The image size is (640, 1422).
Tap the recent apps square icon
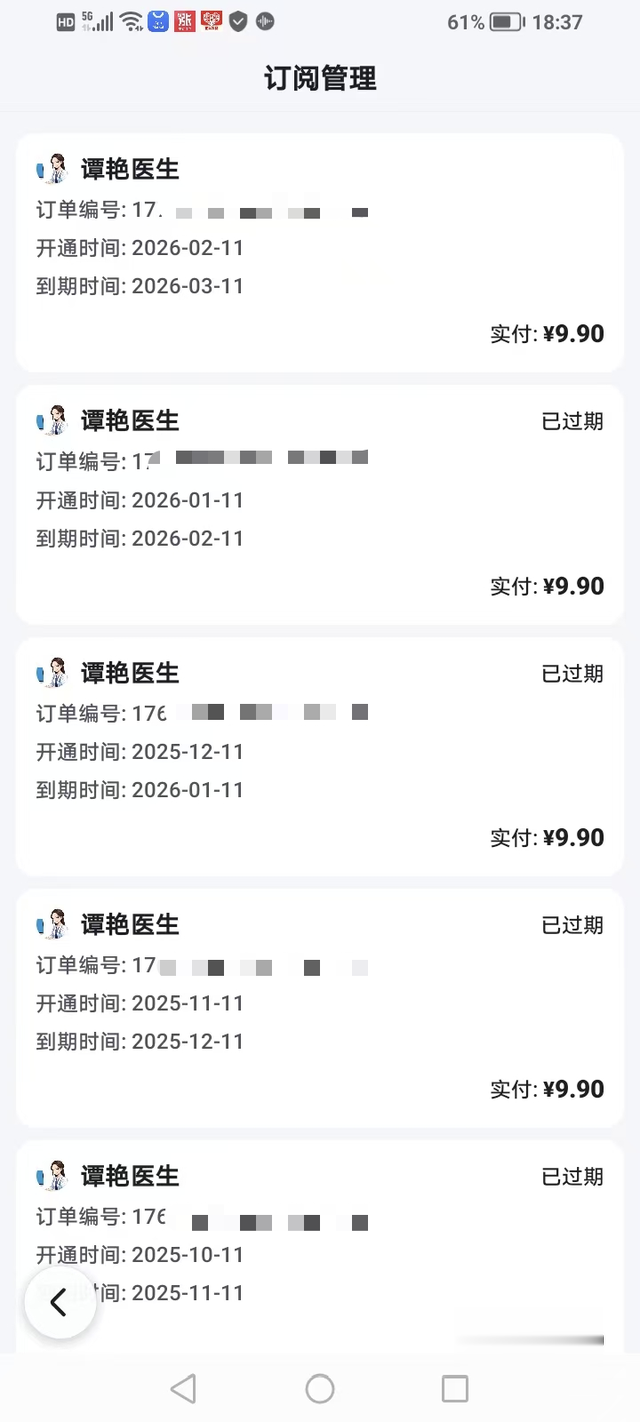pyautogui.click(x=455, y=1388)
